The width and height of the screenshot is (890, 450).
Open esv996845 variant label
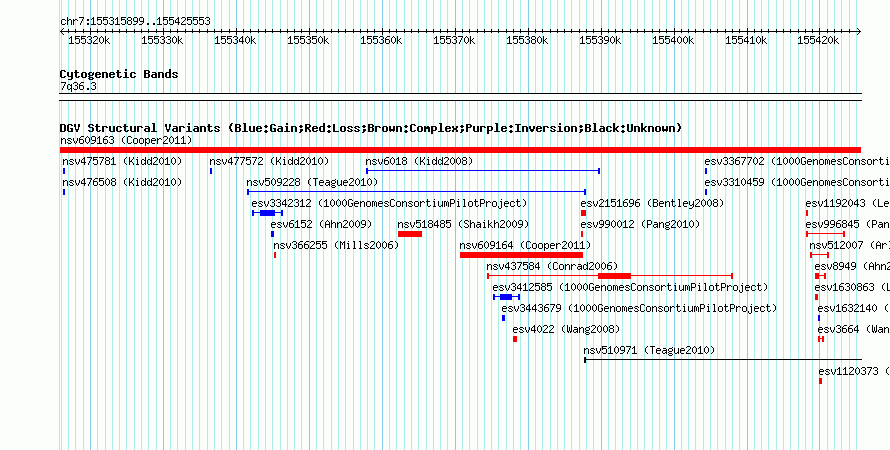(847, 224)
